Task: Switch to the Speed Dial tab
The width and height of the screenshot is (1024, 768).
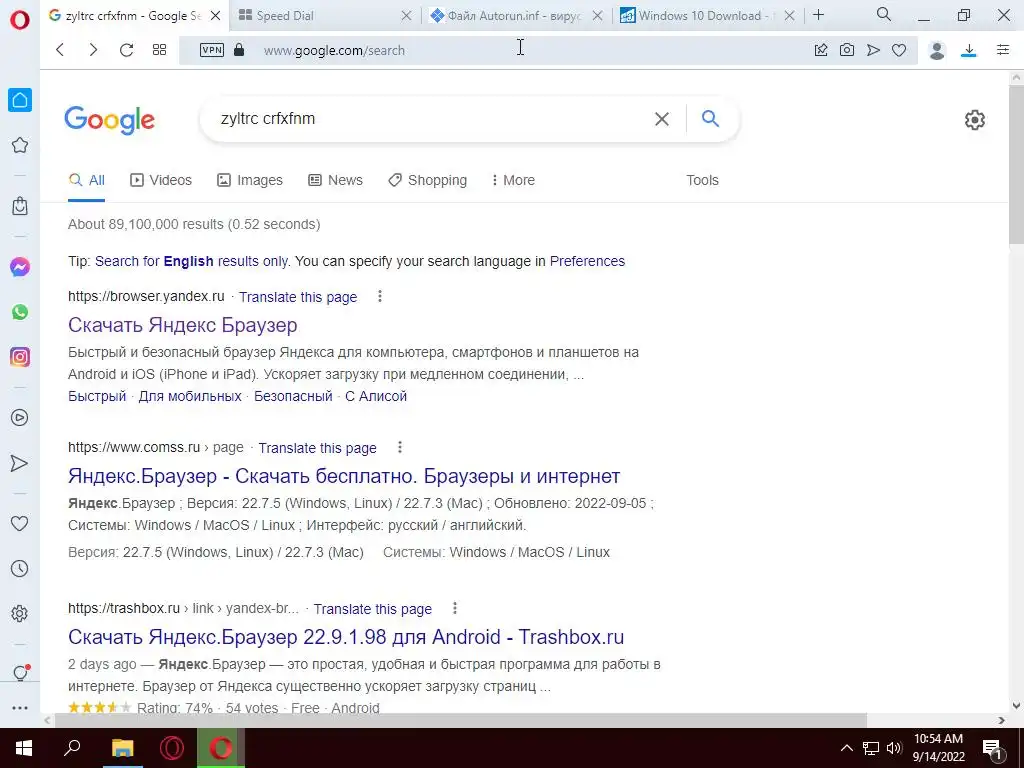Action: coord(285,16)
